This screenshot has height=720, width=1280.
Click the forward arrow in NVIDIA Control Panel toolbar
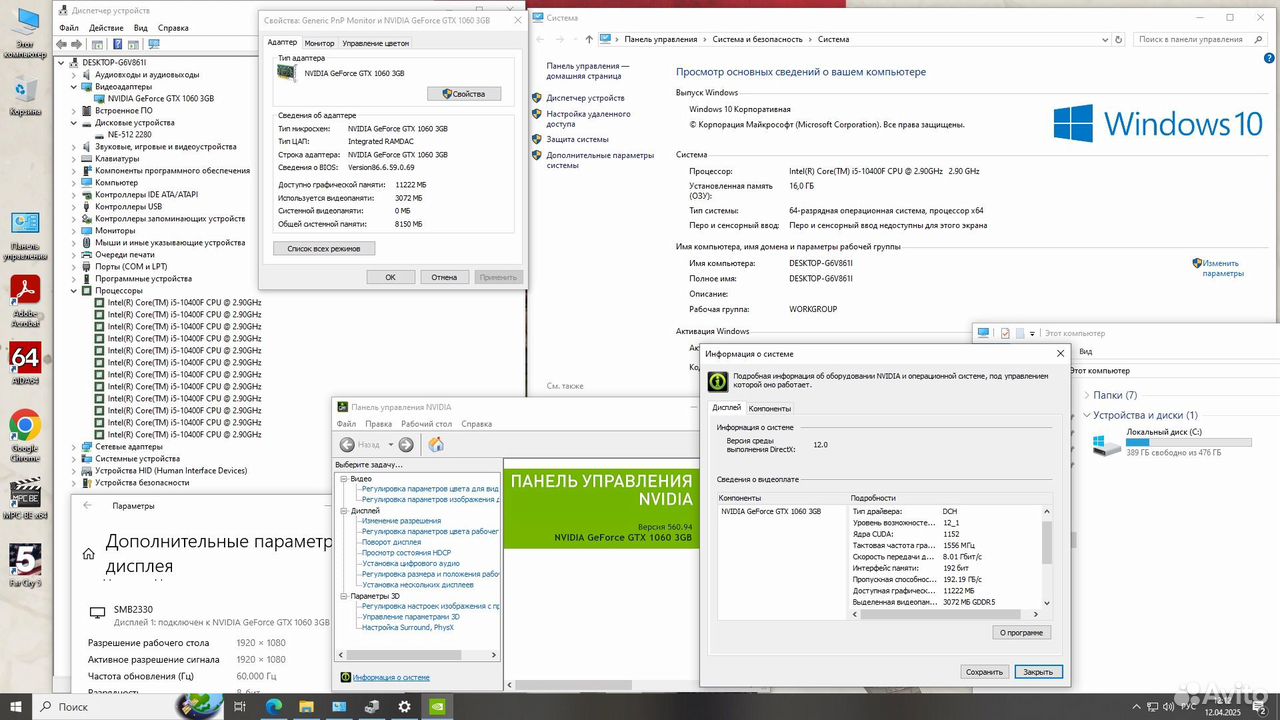[406, 445]
